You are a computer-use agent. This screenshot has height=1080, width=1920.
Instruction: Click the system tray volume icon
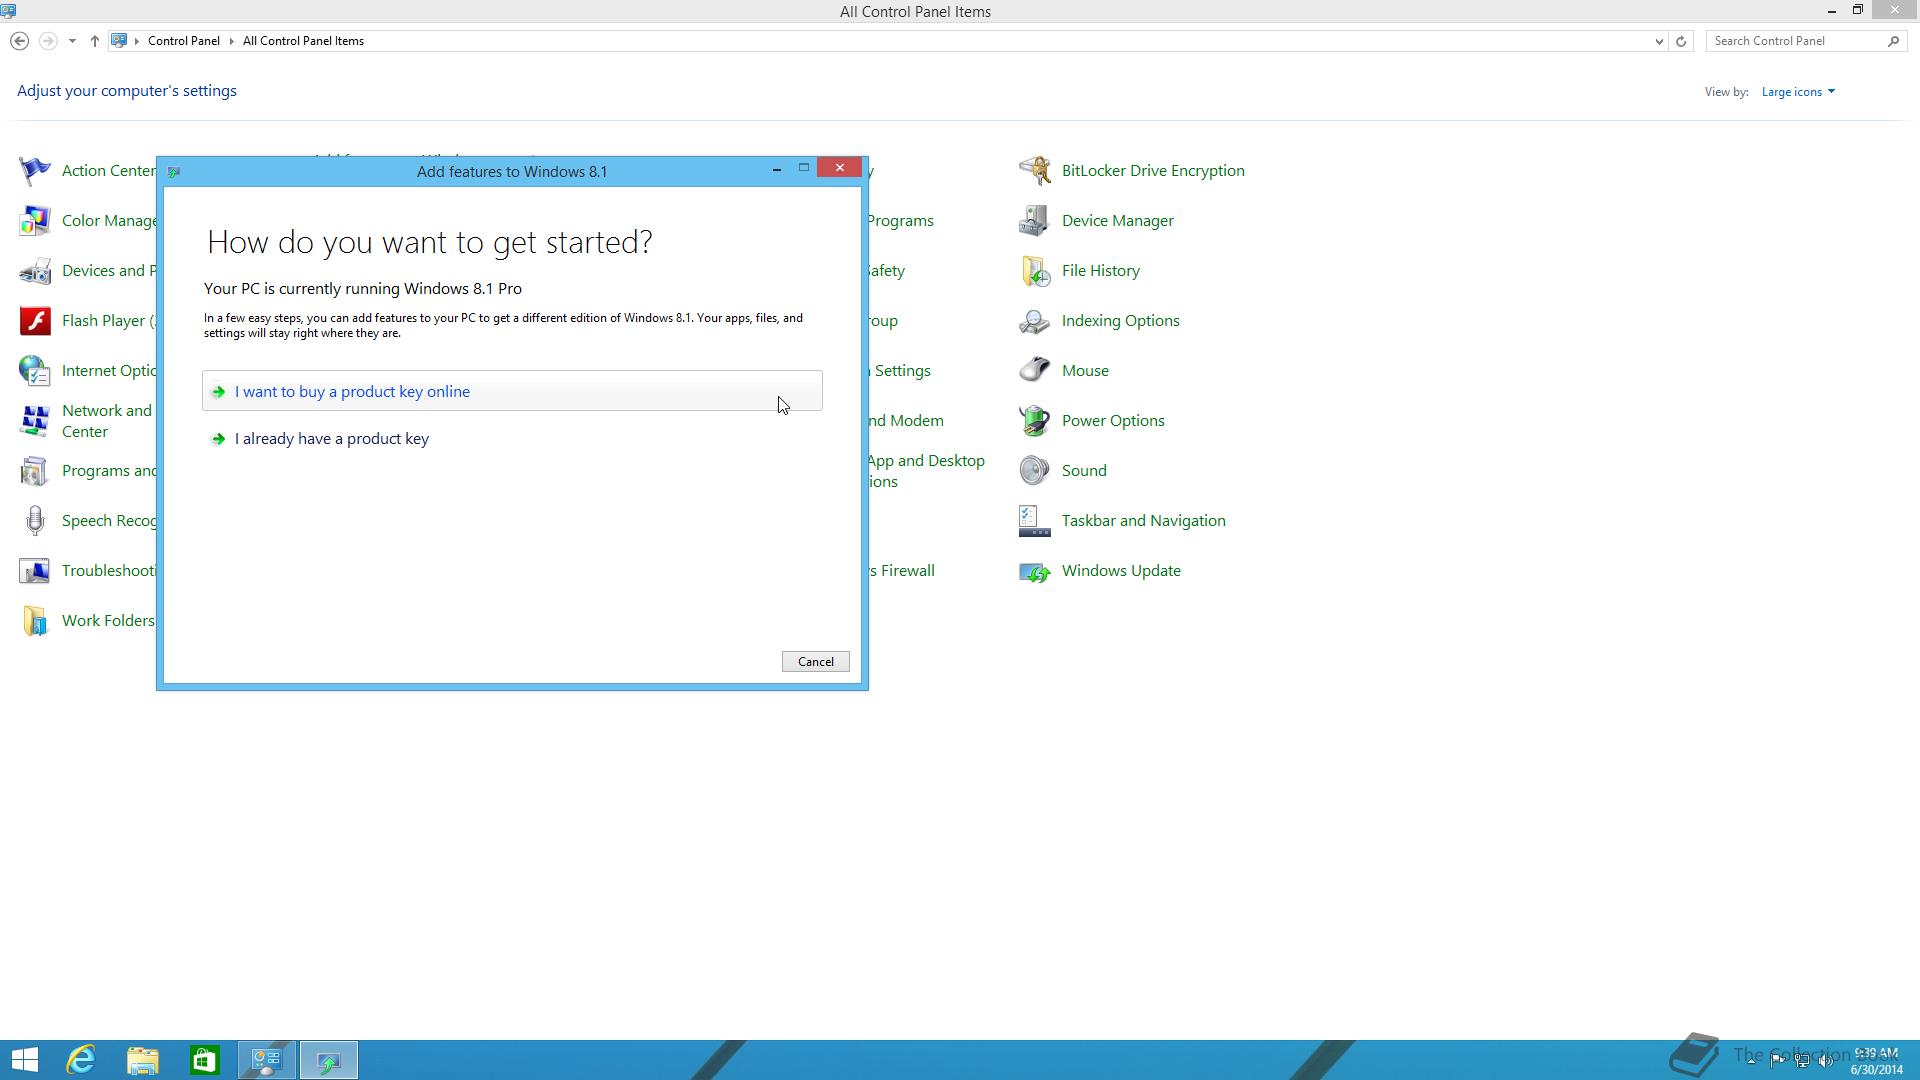[x=1826, y=1061]
